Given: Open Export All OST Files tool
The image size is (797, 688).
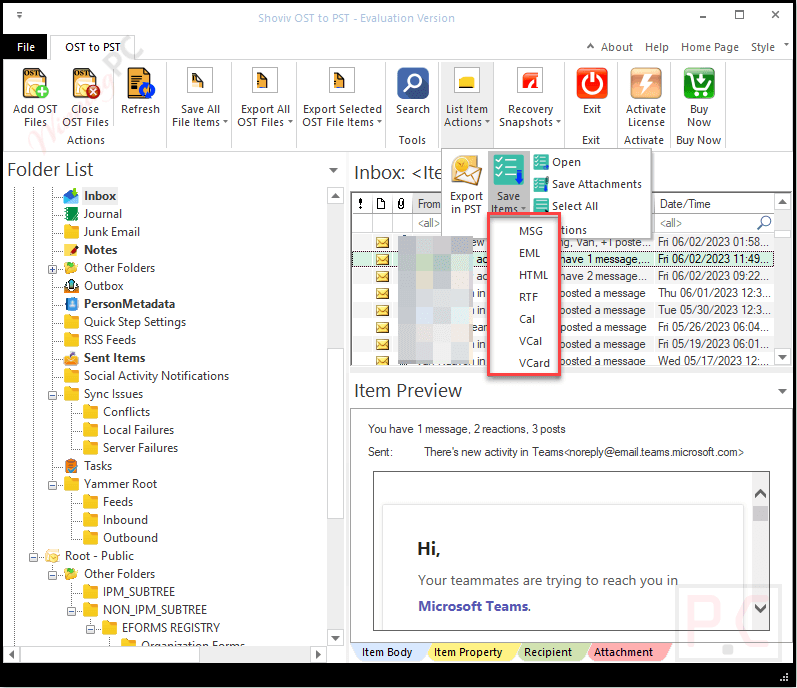Looking at the screenshot, I should (x=265, y=97).
